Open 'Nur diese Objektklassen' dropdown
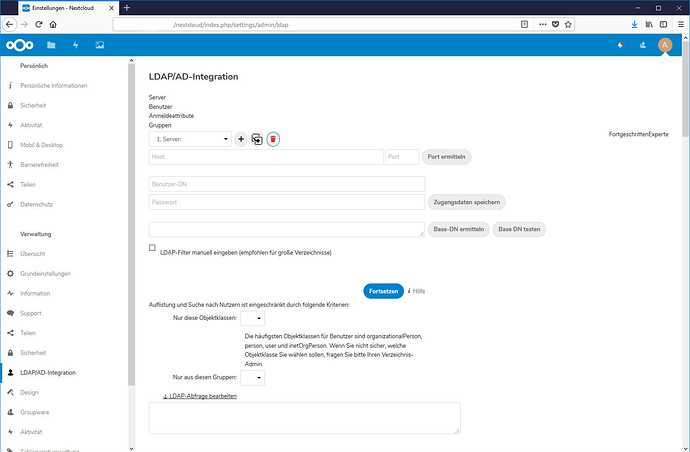Viewport: 690px width, 452px height. (x=252, y=318)
